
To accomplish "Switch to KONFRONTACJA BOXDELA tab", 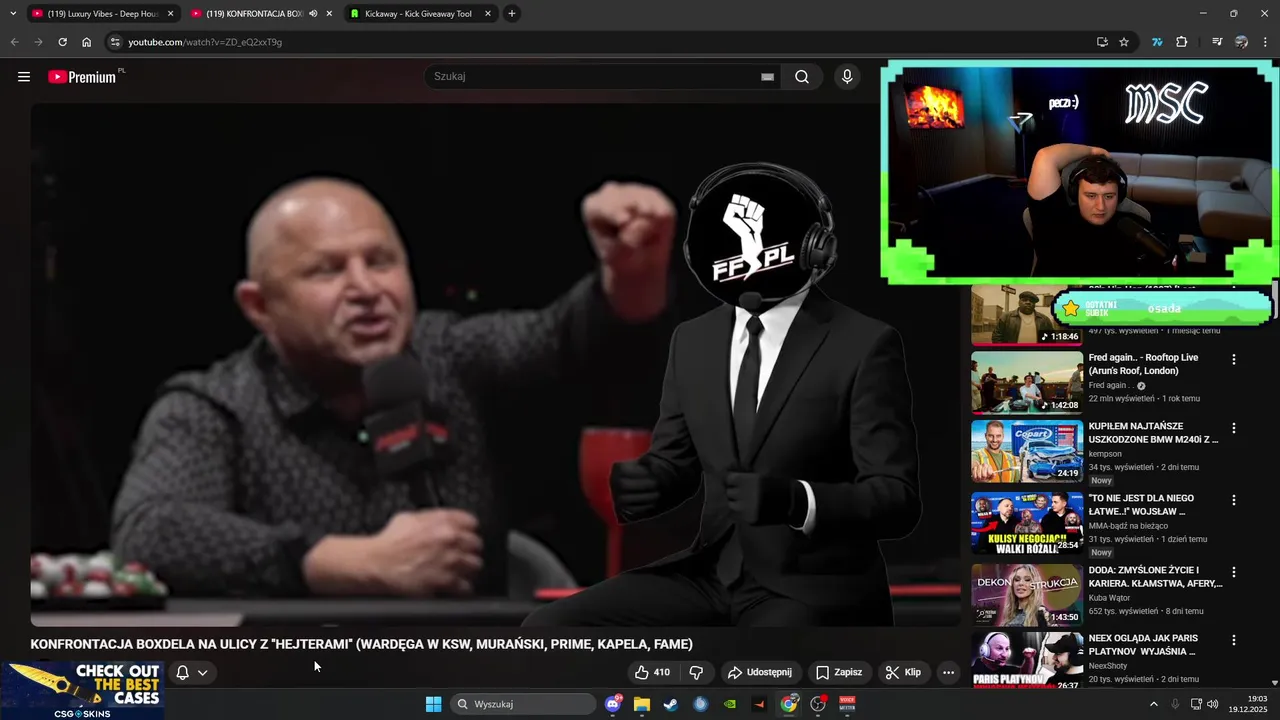I will coord(261,14).
